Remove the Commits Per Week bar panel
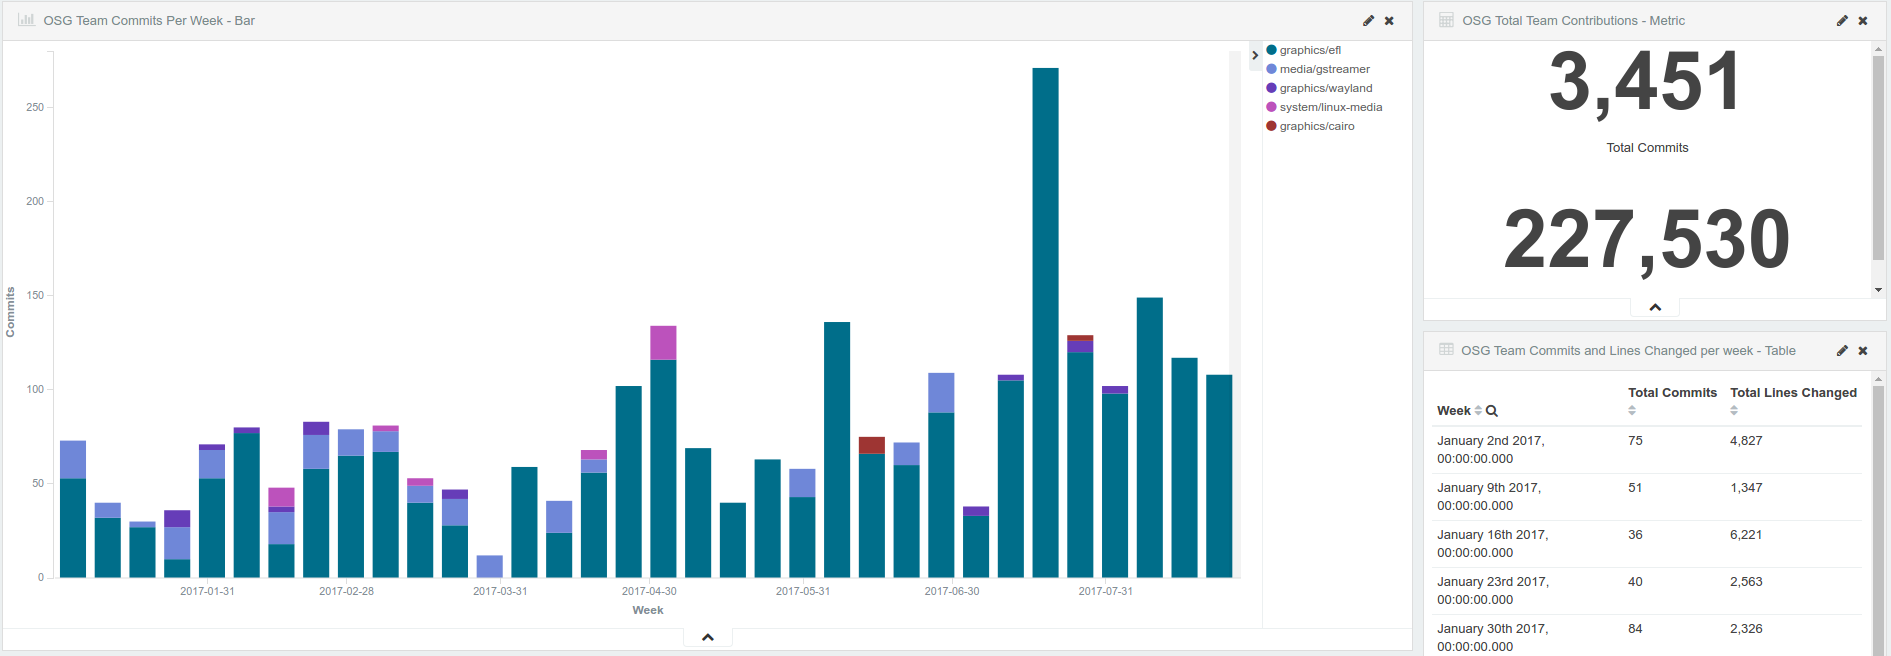 pyautogui.click(x=1389, y=21)
